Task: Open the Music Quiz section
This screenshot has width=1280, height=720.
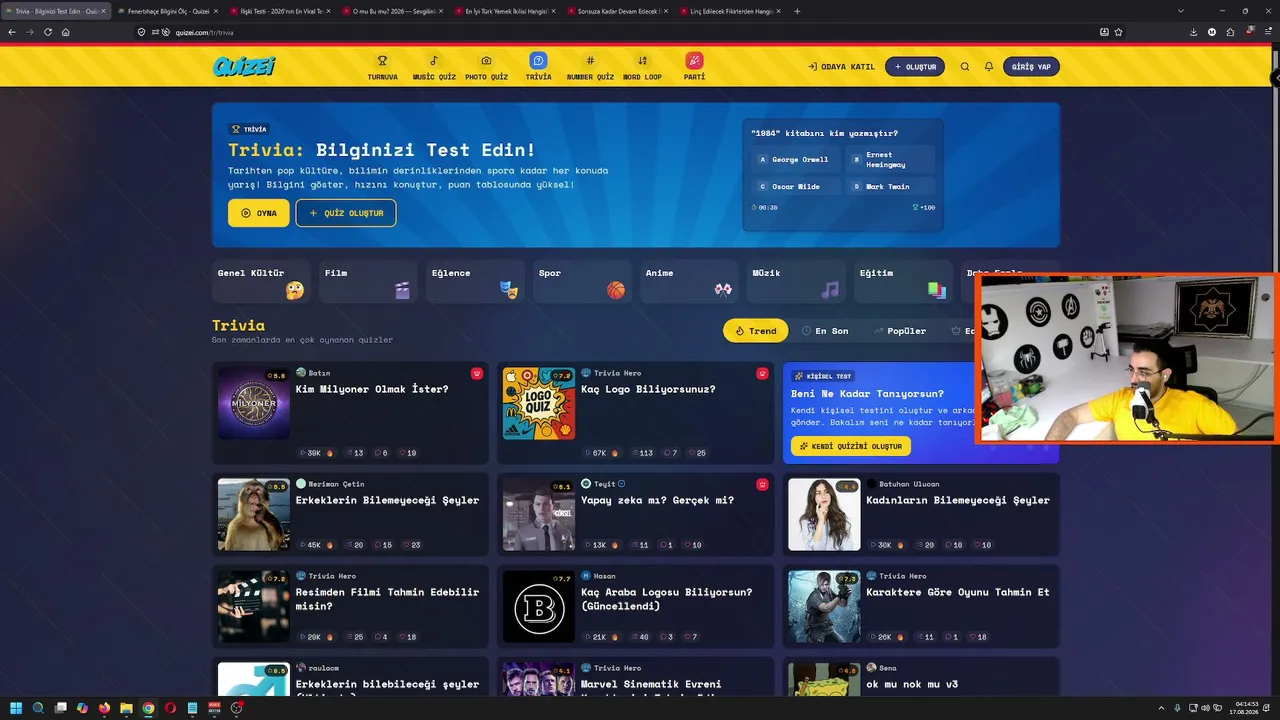Action: (x=434, y=67)
